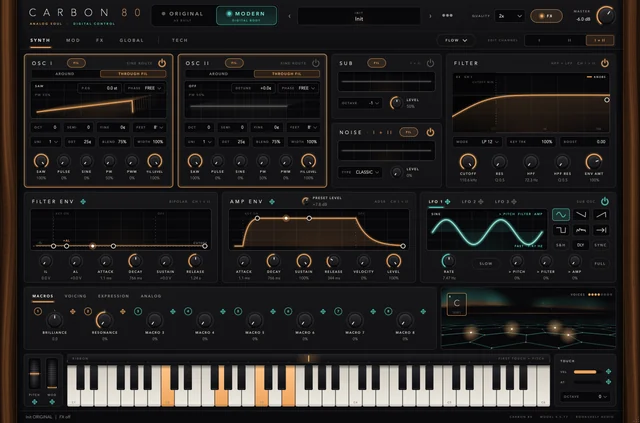640x423 pixels.
Task: Select random noise LFO waveform icon
Action: [581, 230]
